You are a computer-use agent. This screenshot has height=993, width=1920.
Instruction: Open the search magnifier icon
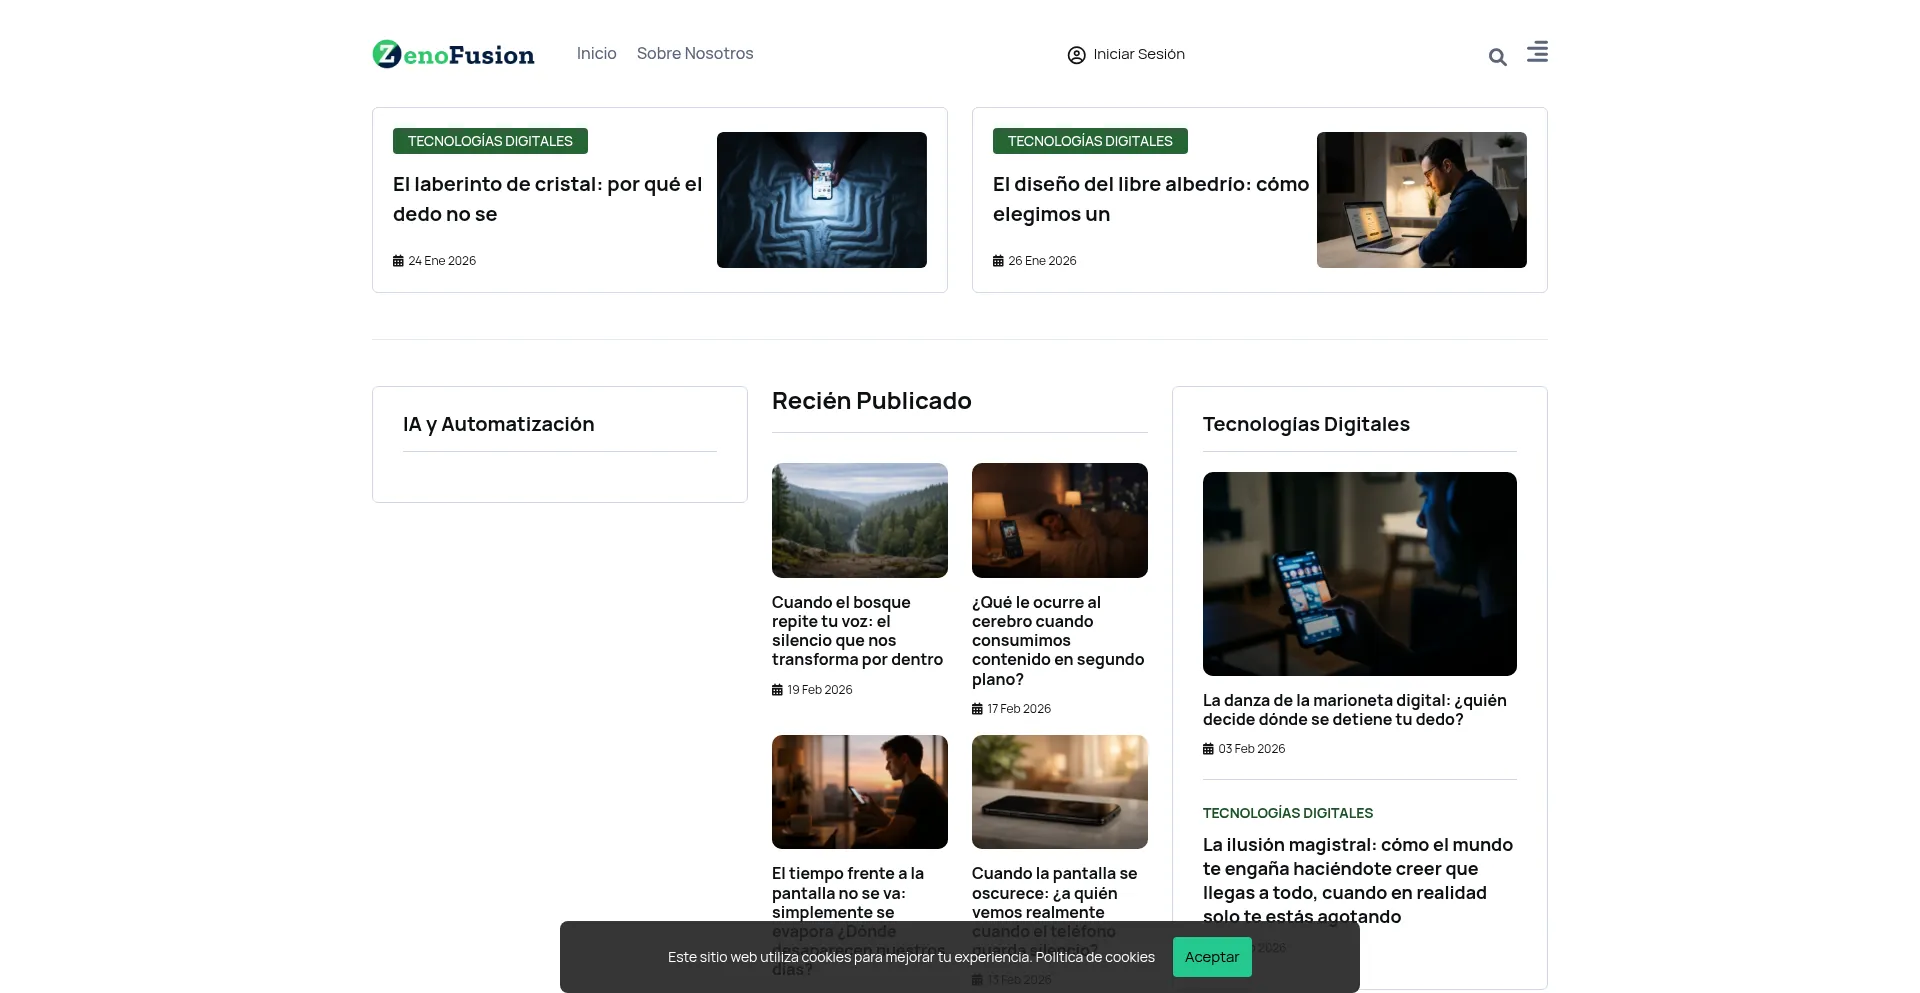click(x=1497, y=57)
